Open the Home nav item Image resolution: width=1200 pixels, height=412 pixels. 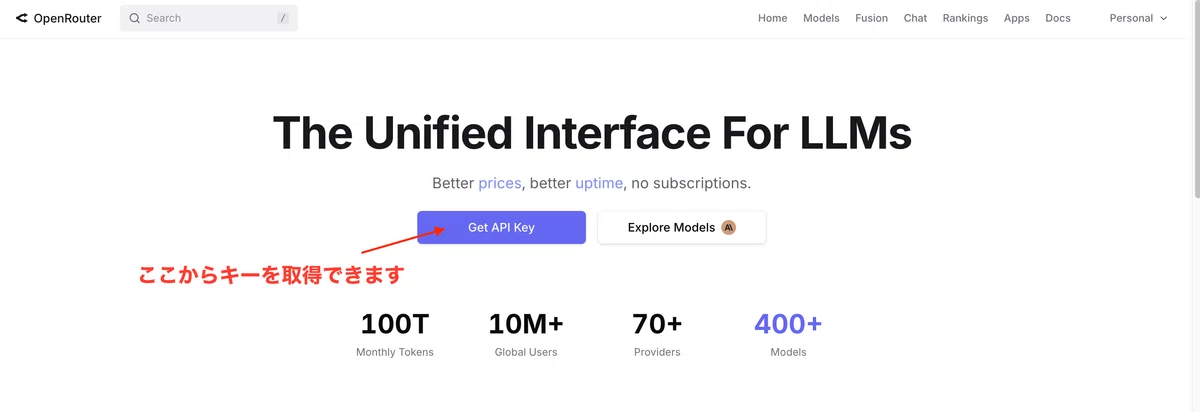pos(772,18)
